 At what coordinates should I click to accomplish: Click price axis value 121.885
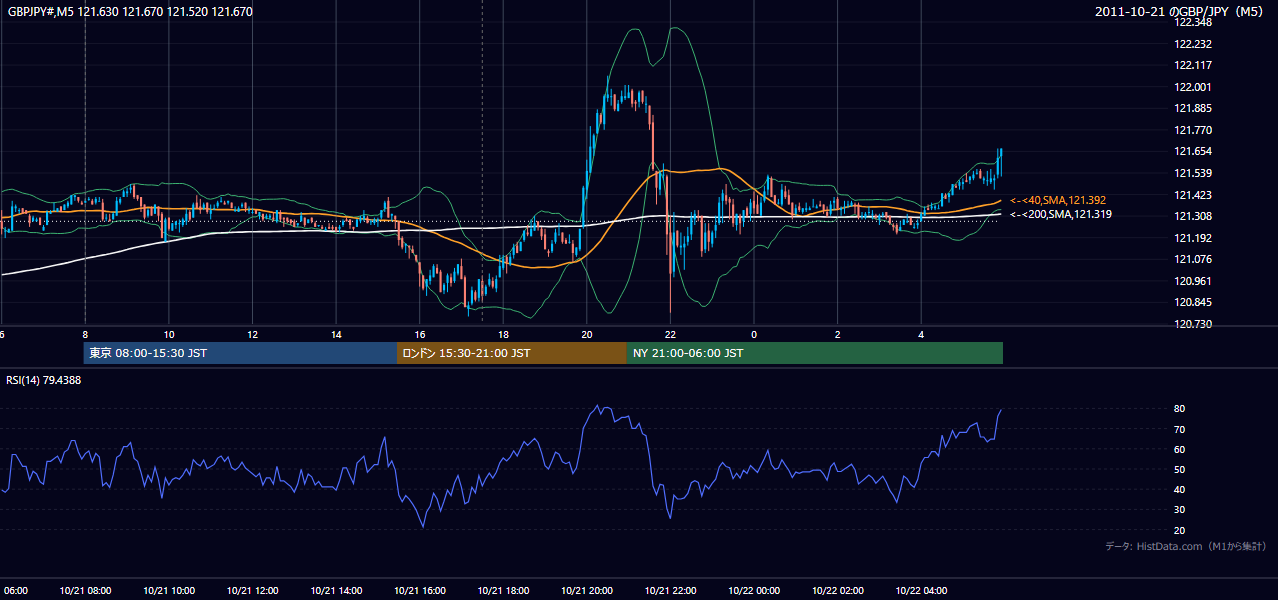pos(1193,109)
